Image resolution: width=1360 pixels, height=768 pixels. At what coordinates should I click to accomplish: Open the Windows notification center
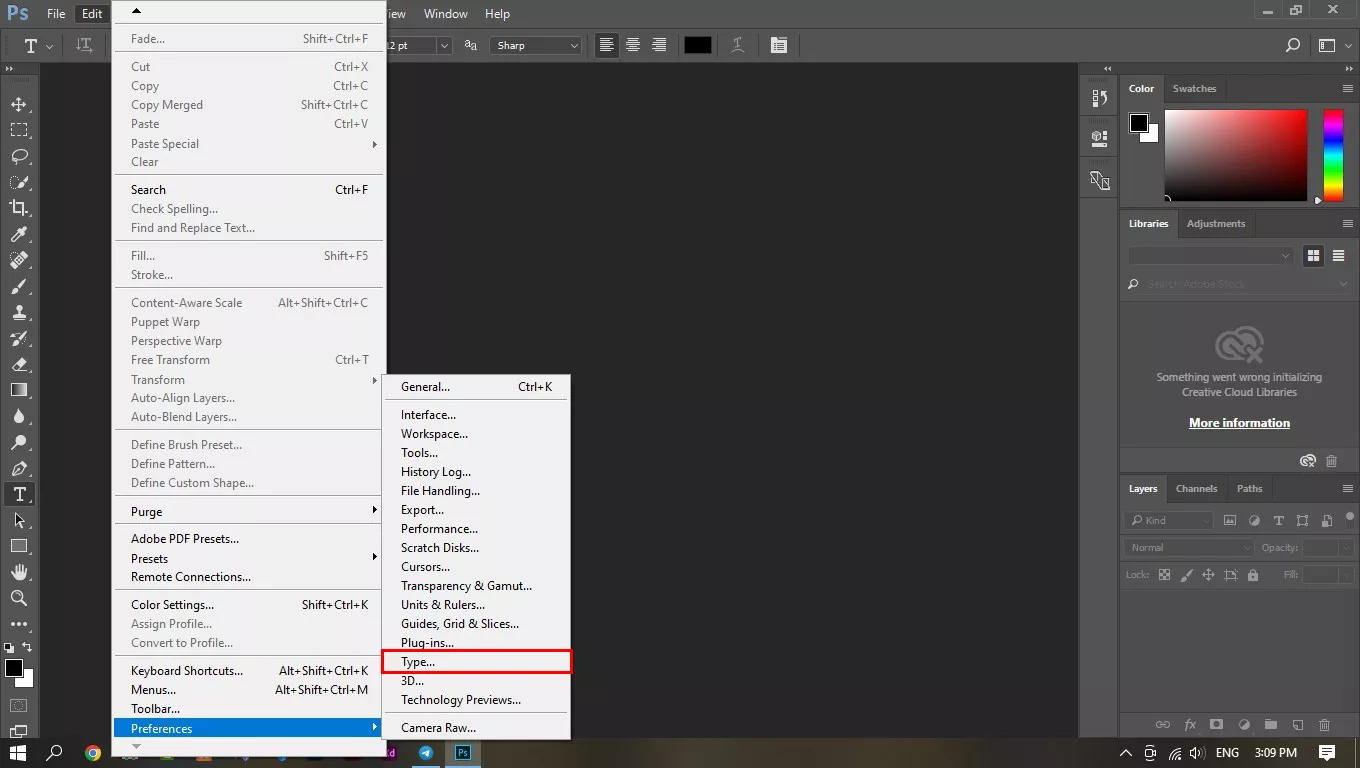pyautogui.click(x=1327, y=753)
